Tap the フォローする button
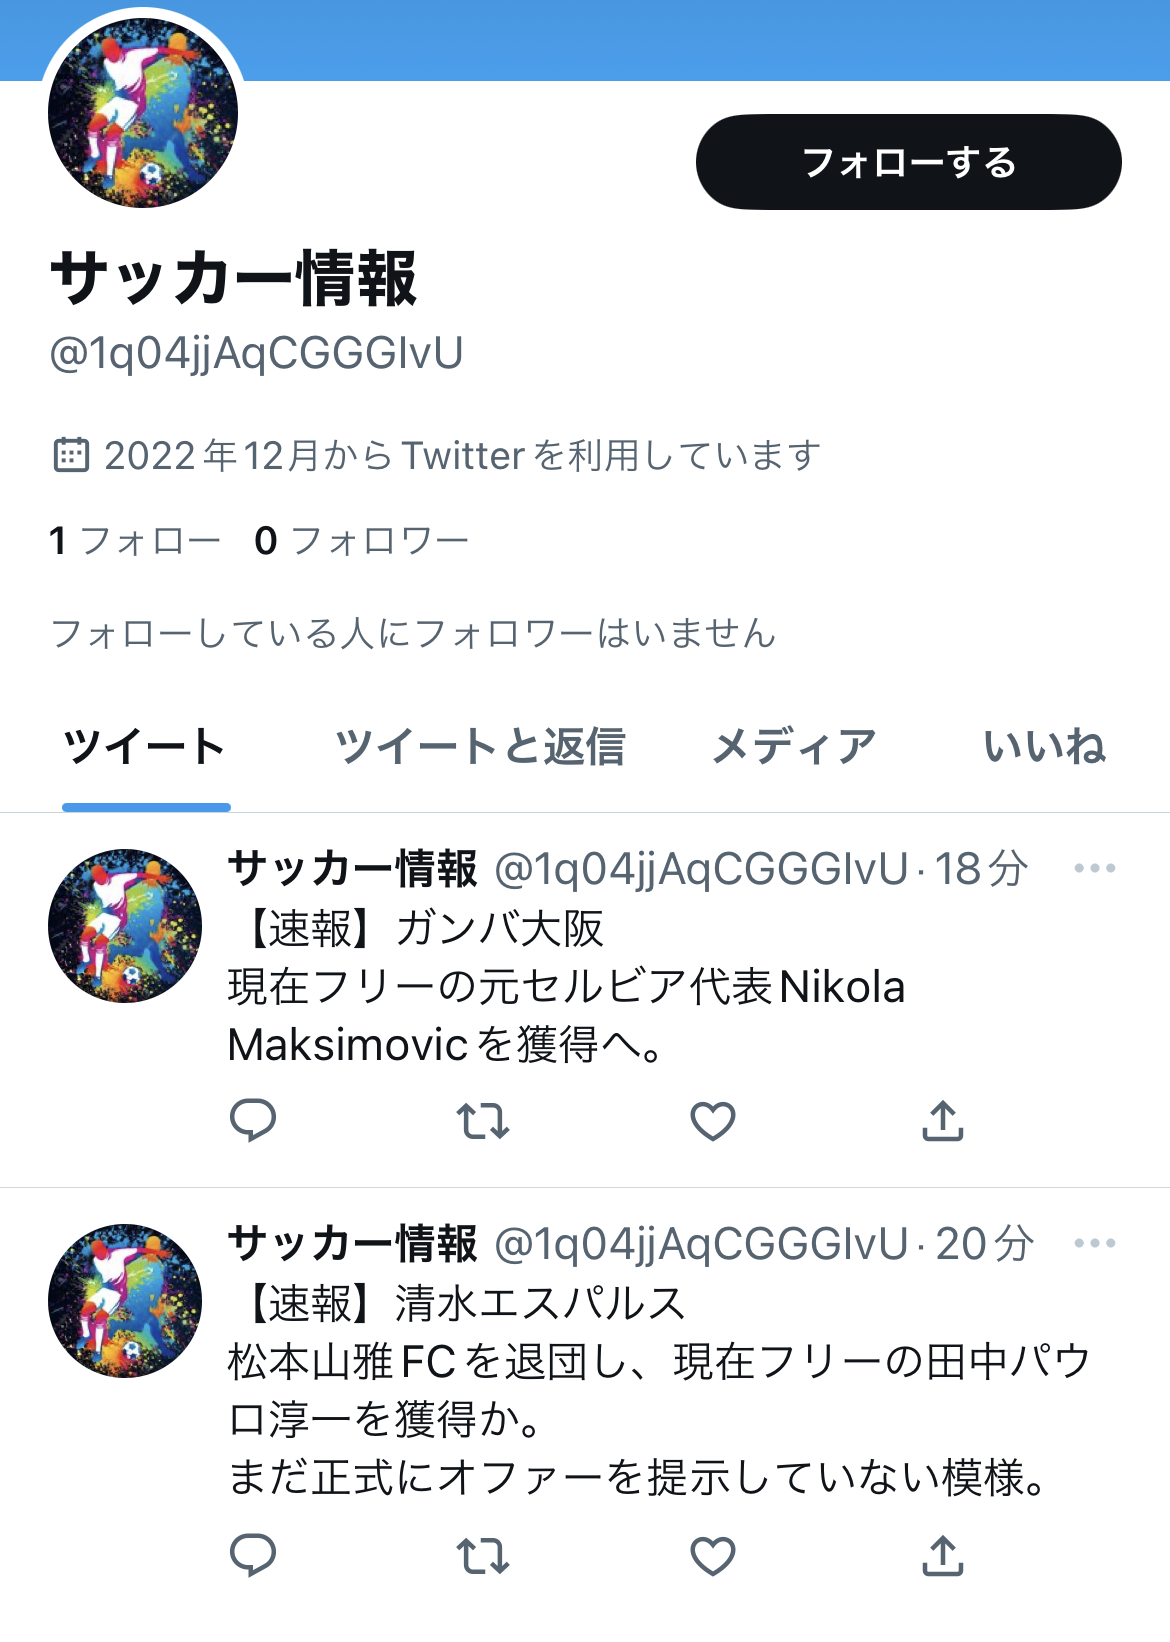 [908, 162]
